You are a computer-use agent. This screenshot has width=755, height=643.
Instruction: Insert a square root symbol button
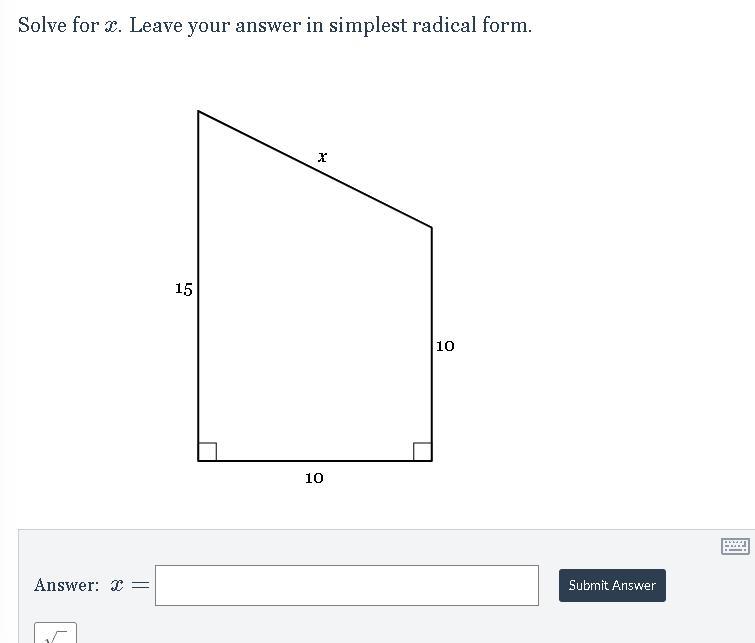tap(55, 633)
